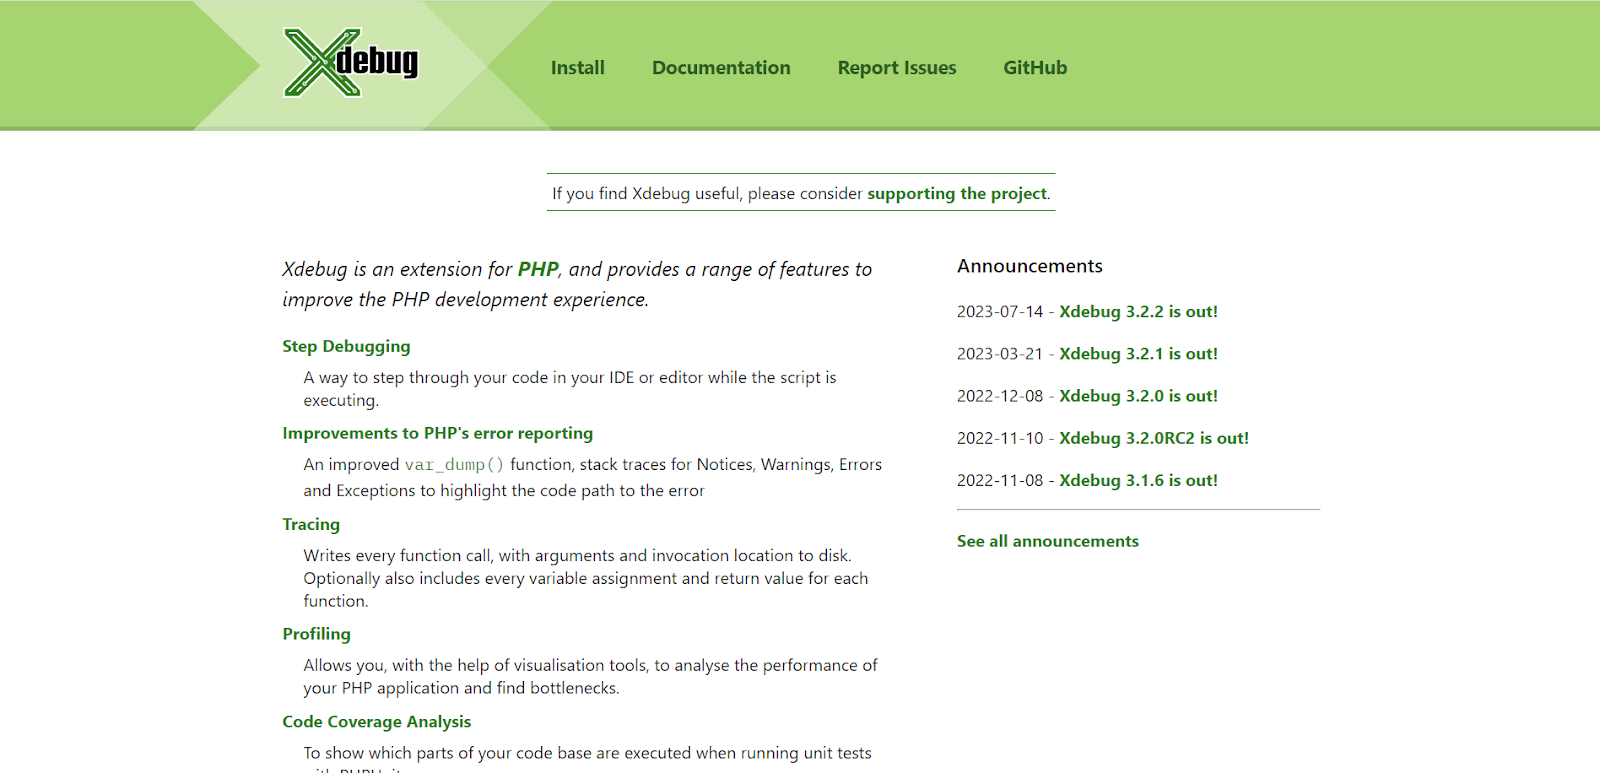
Task: Open Improvements to PHP's error reporting
Action: (x=437, y=433)
